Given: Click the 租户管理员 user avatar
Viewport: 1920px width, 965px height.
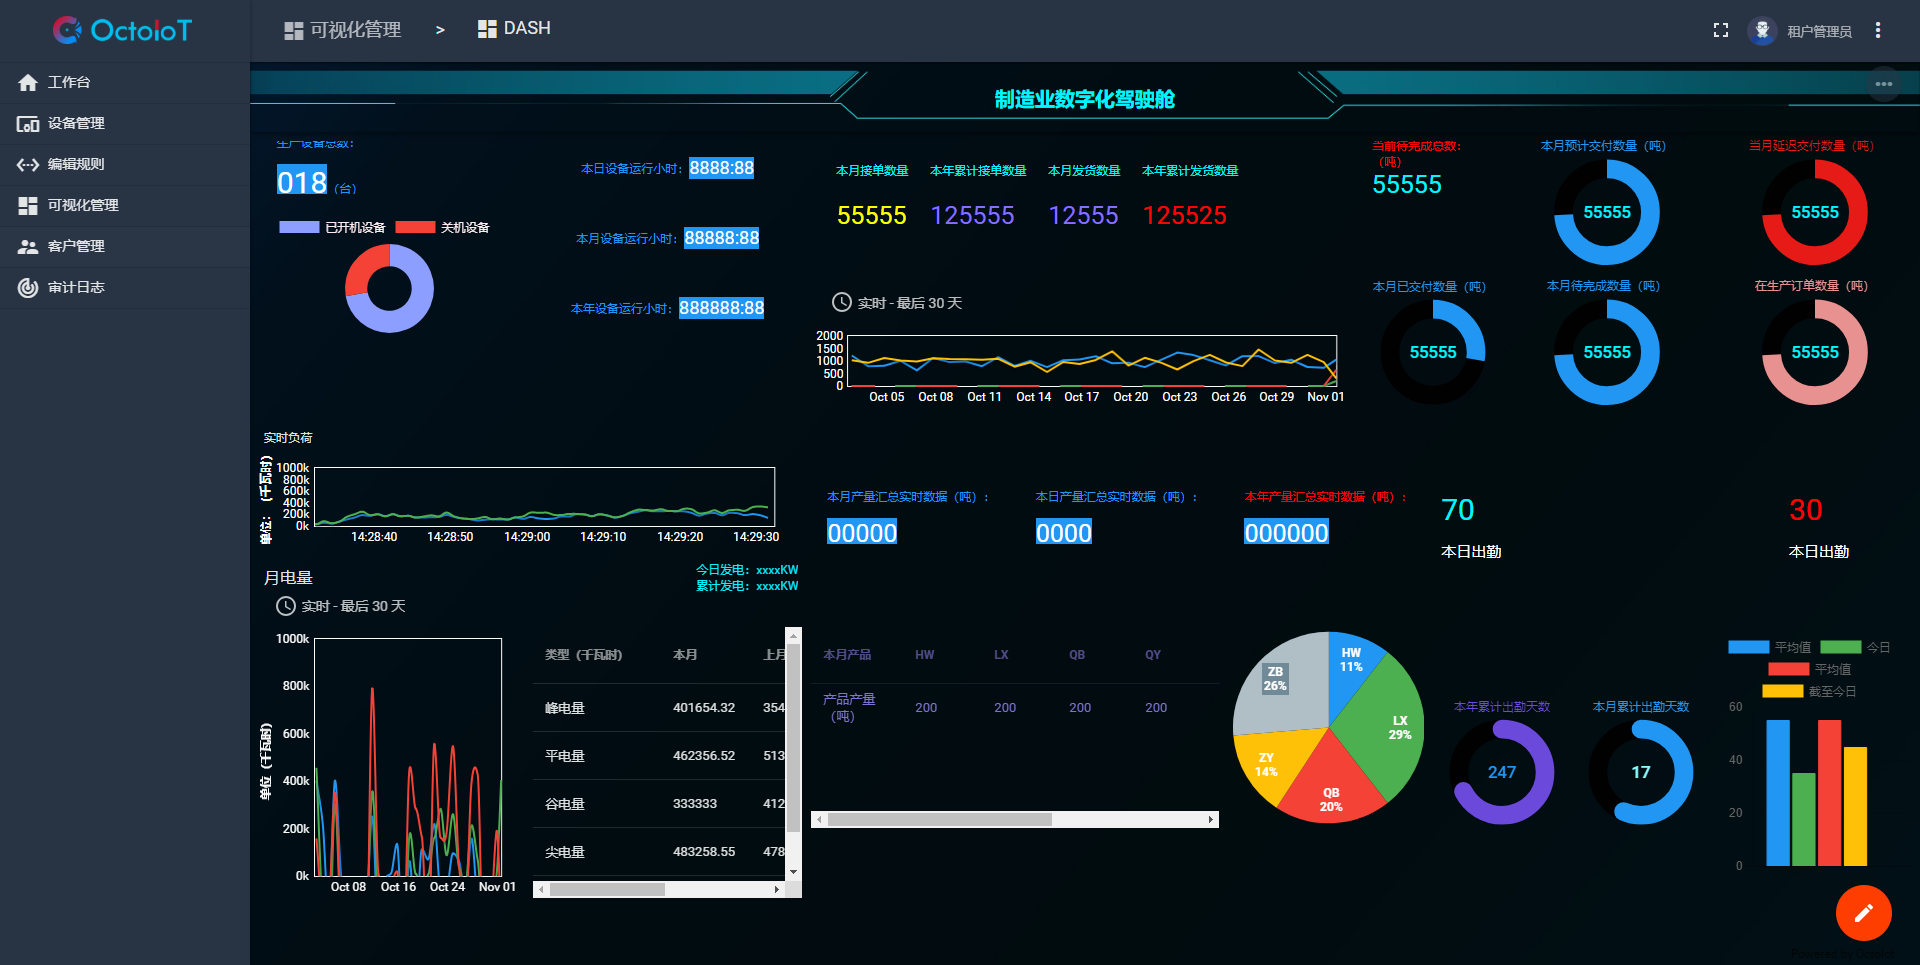Looking at the screenshot, I should click(1762, 30).
